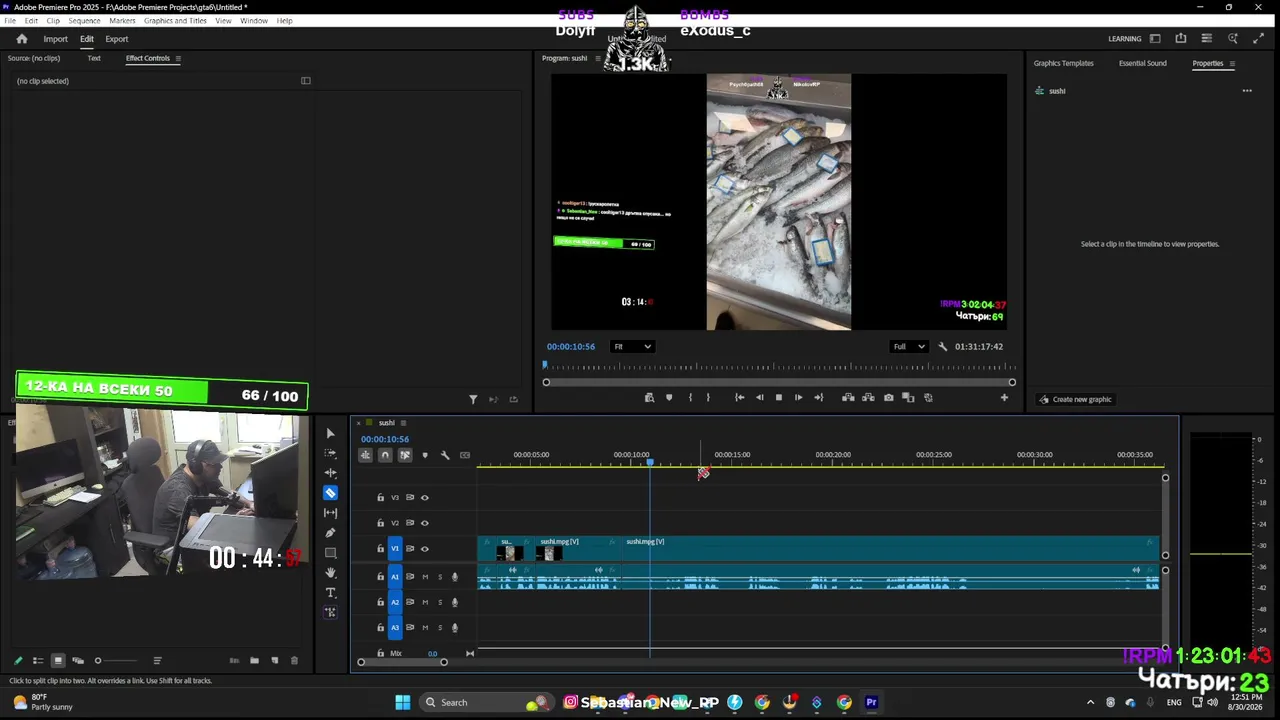The image size is (1280, 720).
Task: Toggle V3 track visibility eye
Action: [424, 497]
